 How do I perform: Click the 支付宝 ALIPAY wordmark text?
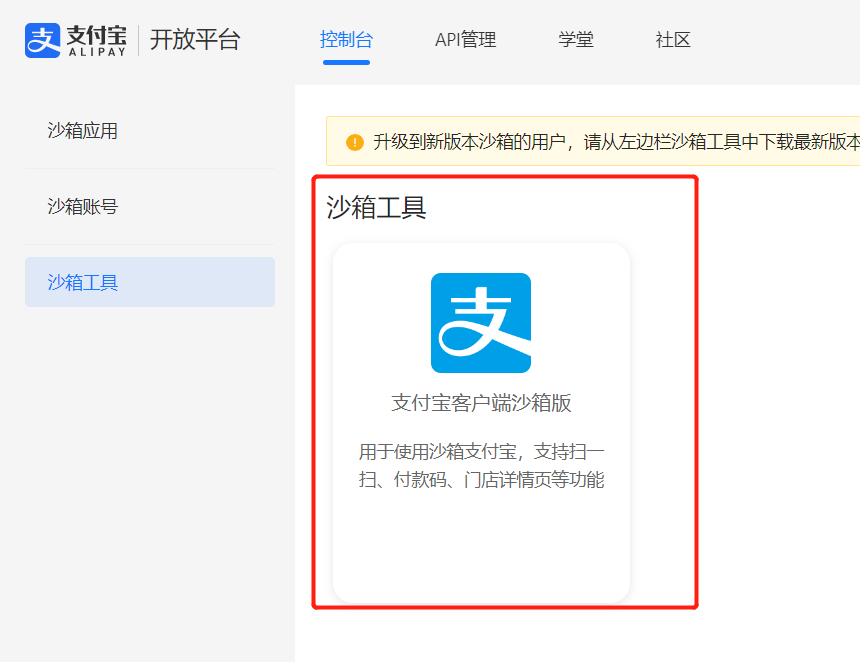pos(97,41)
